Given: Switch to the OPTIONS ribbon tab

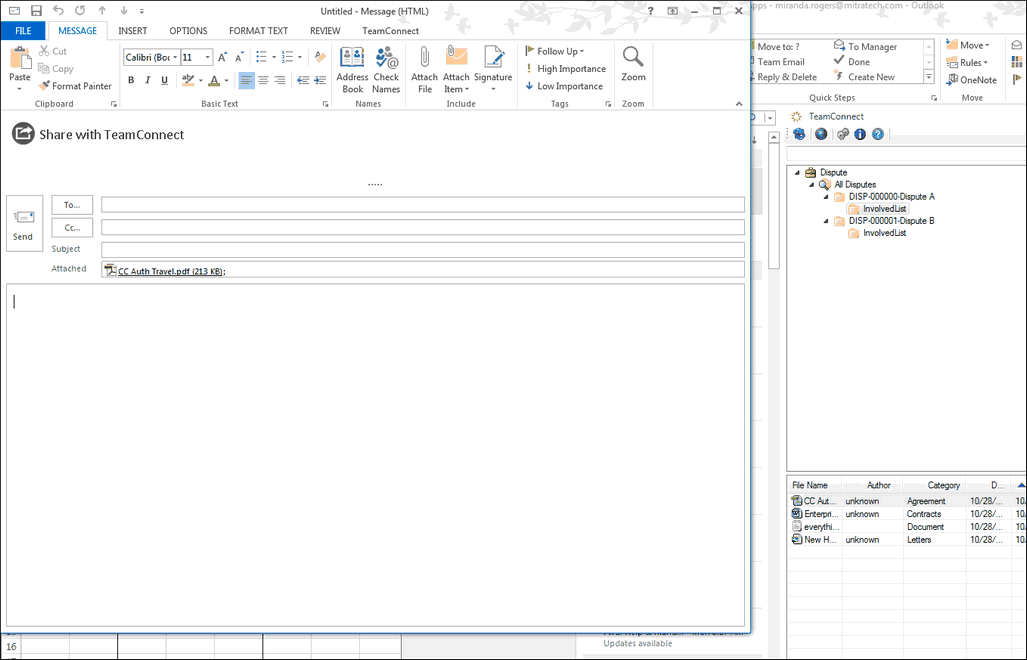Looking at the screenshot, I should pos(188,31).
